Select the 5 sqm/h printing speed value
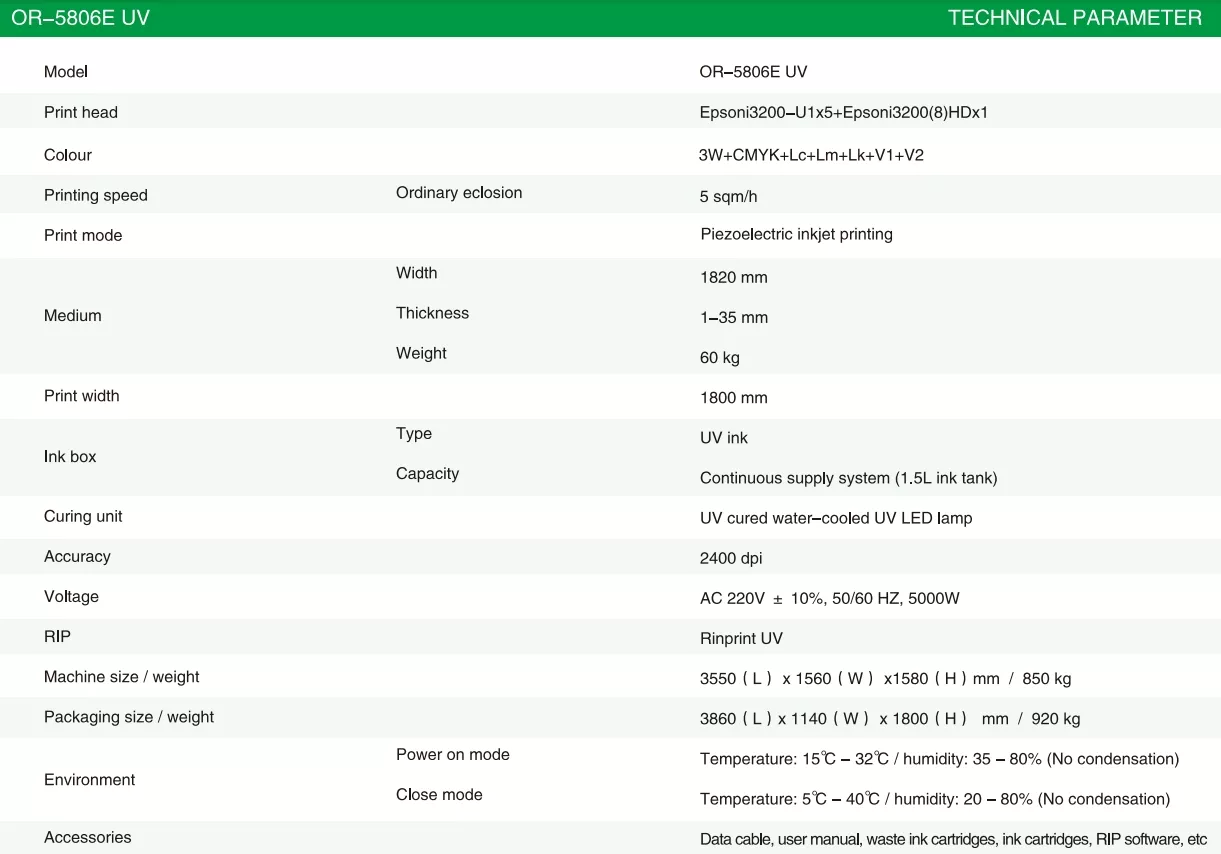This screenshot has height=854, width=1221. (728, 197)
